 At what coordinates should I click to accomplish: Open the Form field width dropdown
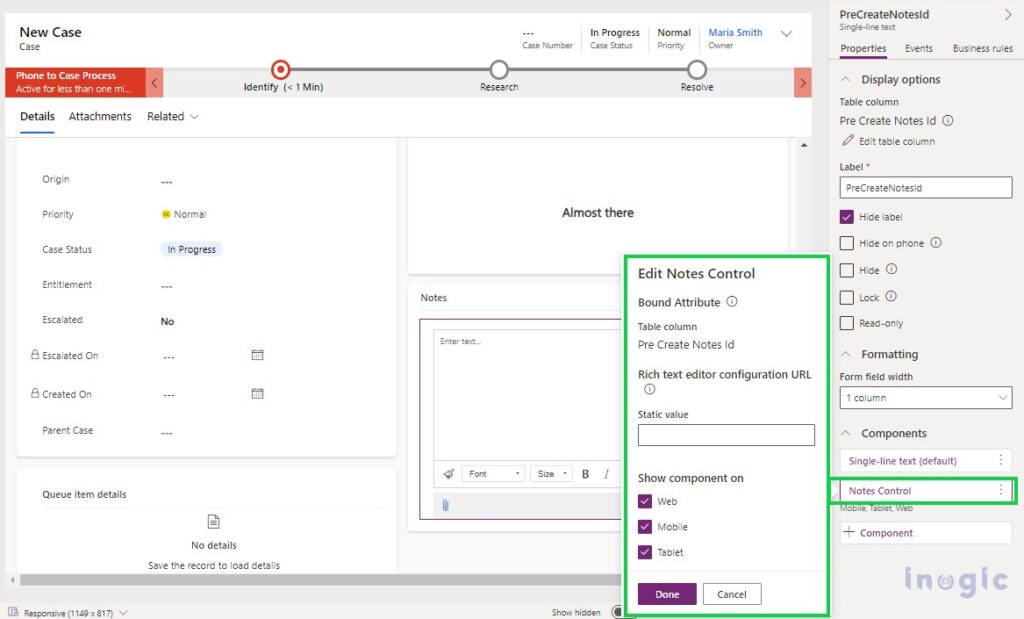[925, 398]
